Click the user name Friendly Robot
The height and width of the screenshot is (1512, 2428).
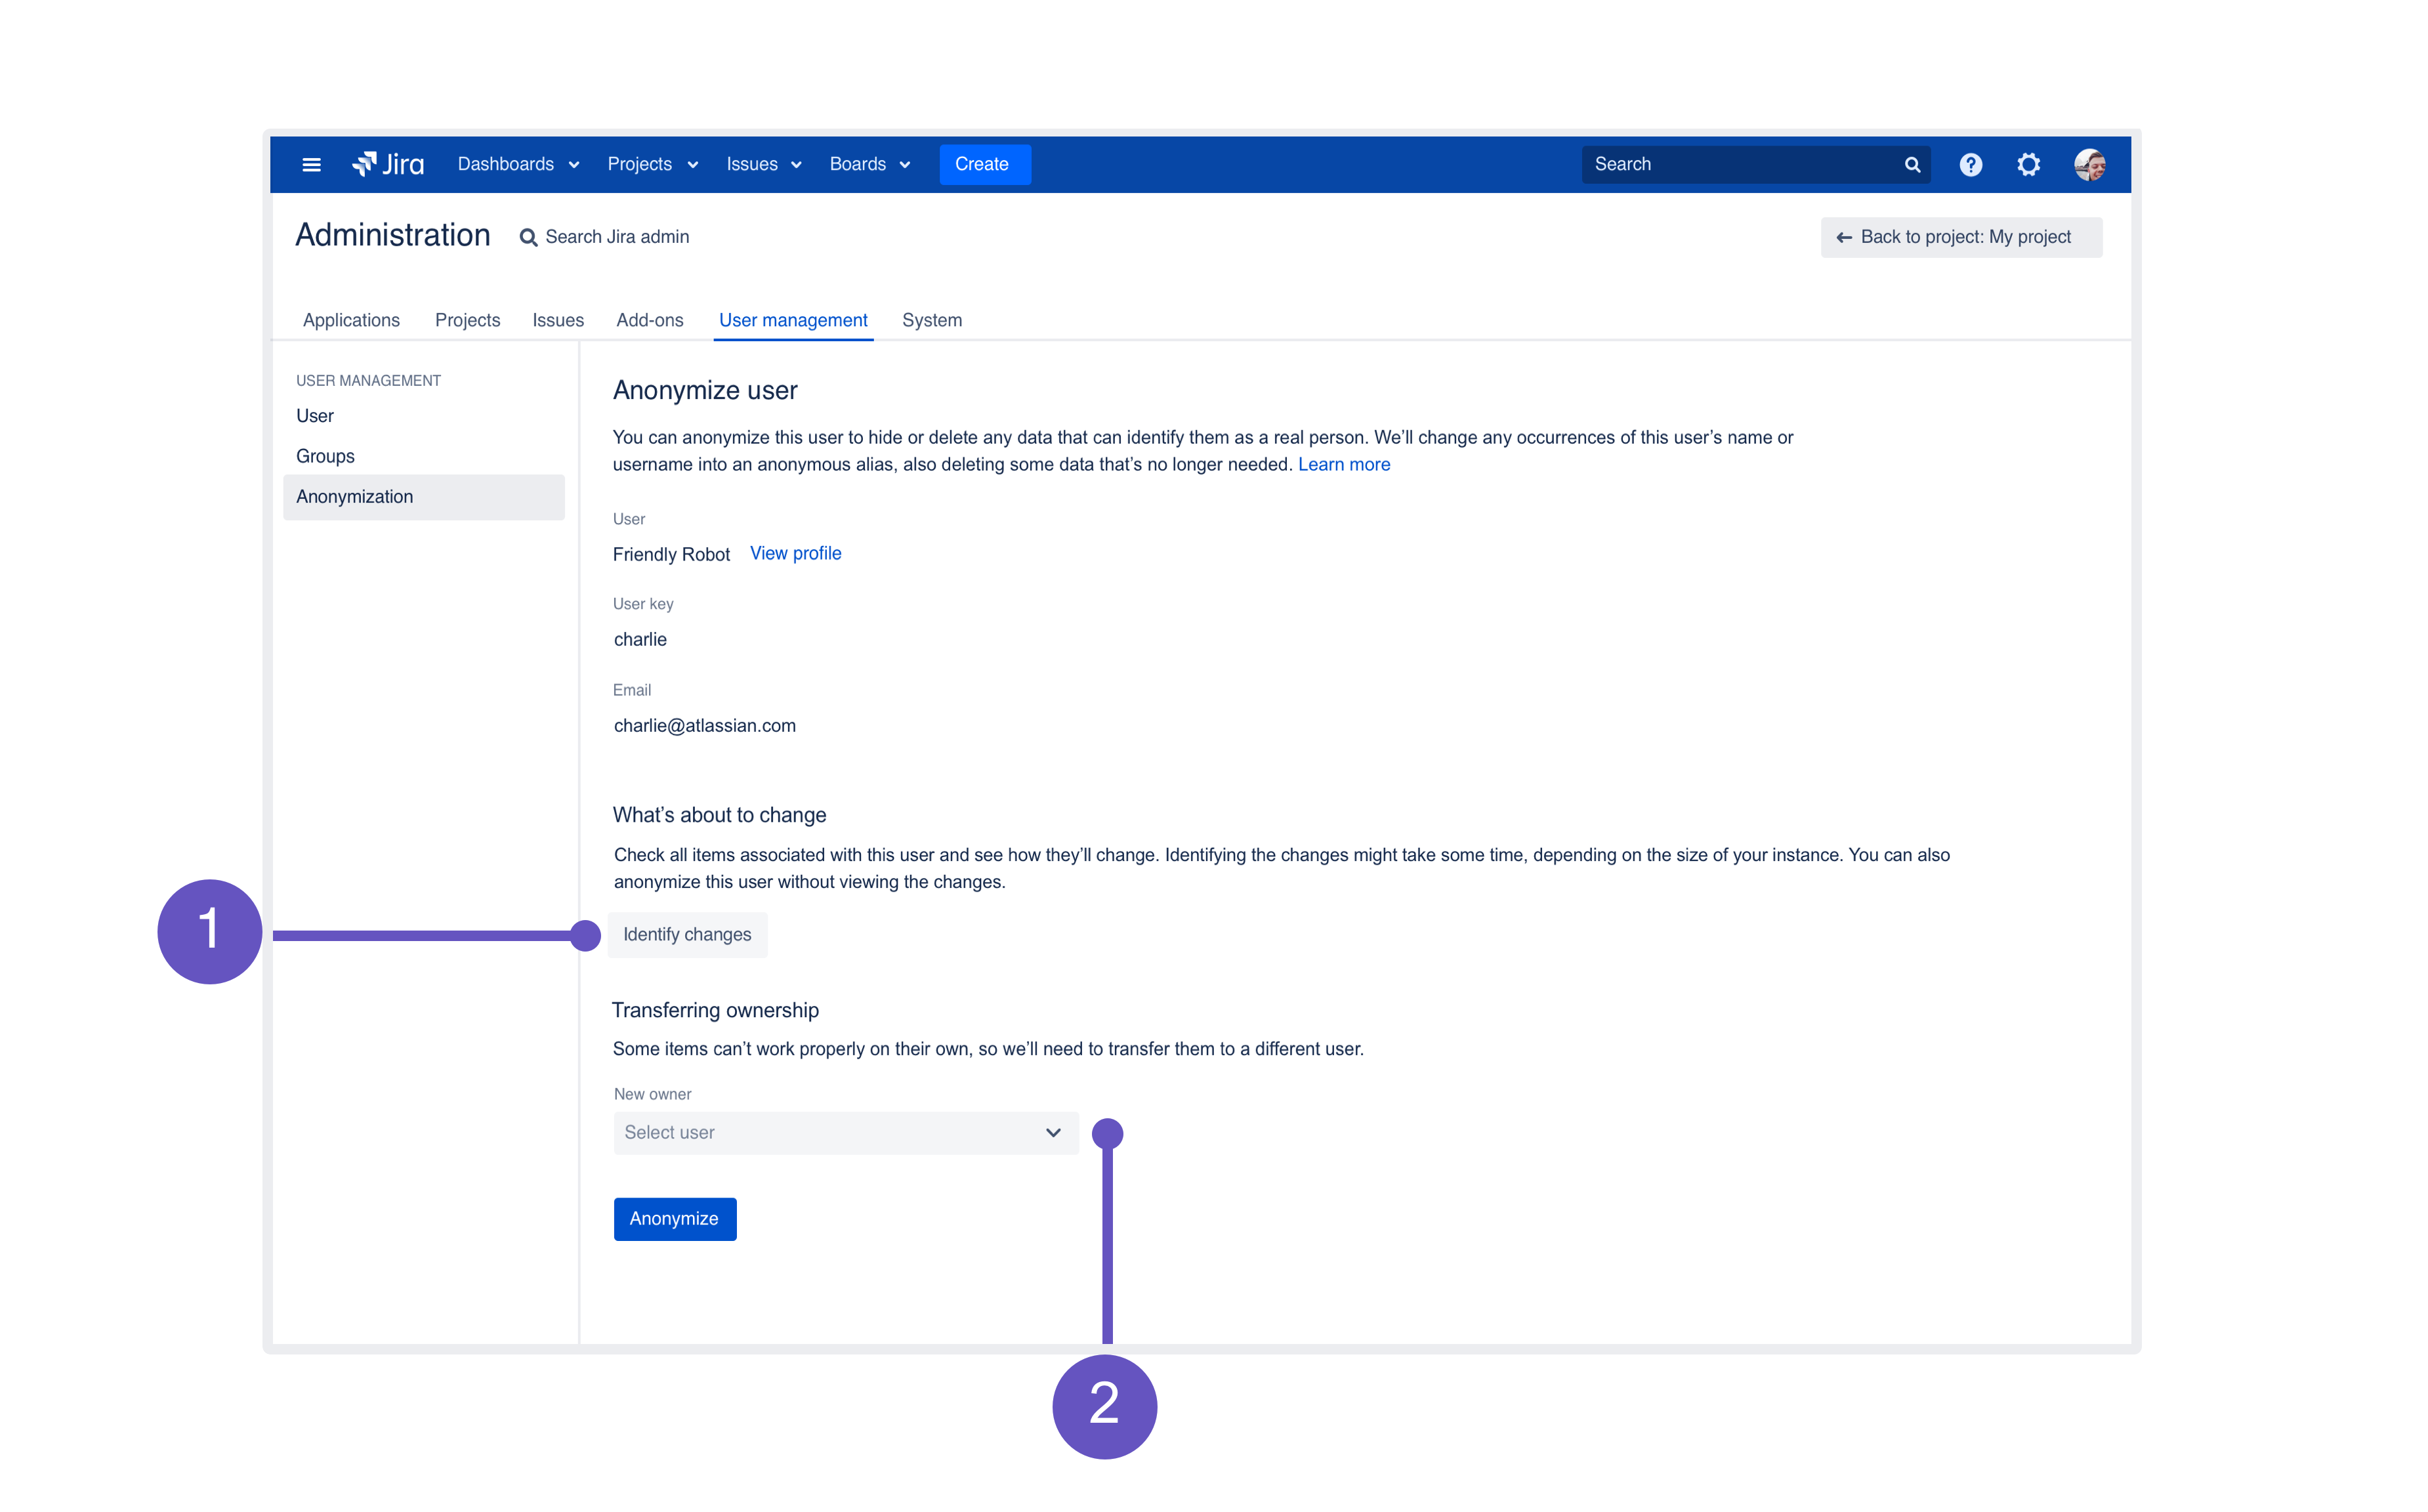pyautogui.click(x=671, y=555)
